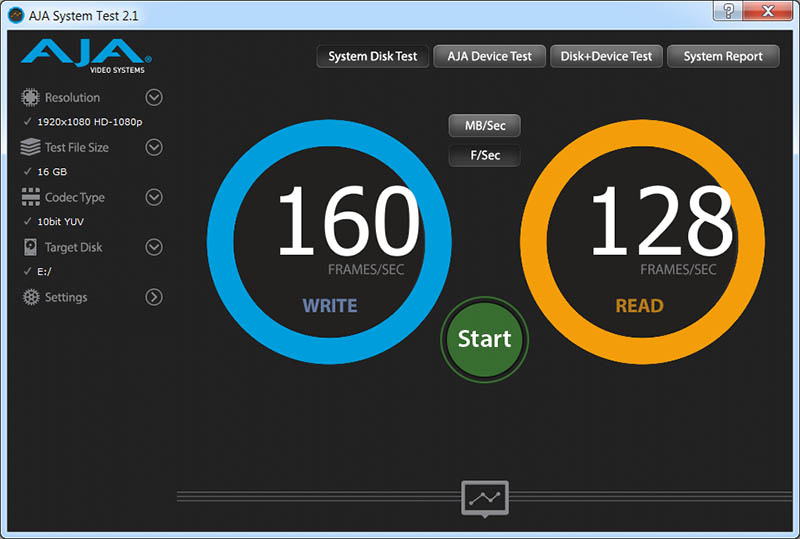Click the Resolution label
Image resolution: width=800 pixels, height=539 pixels.
click(x=72, y=97)
